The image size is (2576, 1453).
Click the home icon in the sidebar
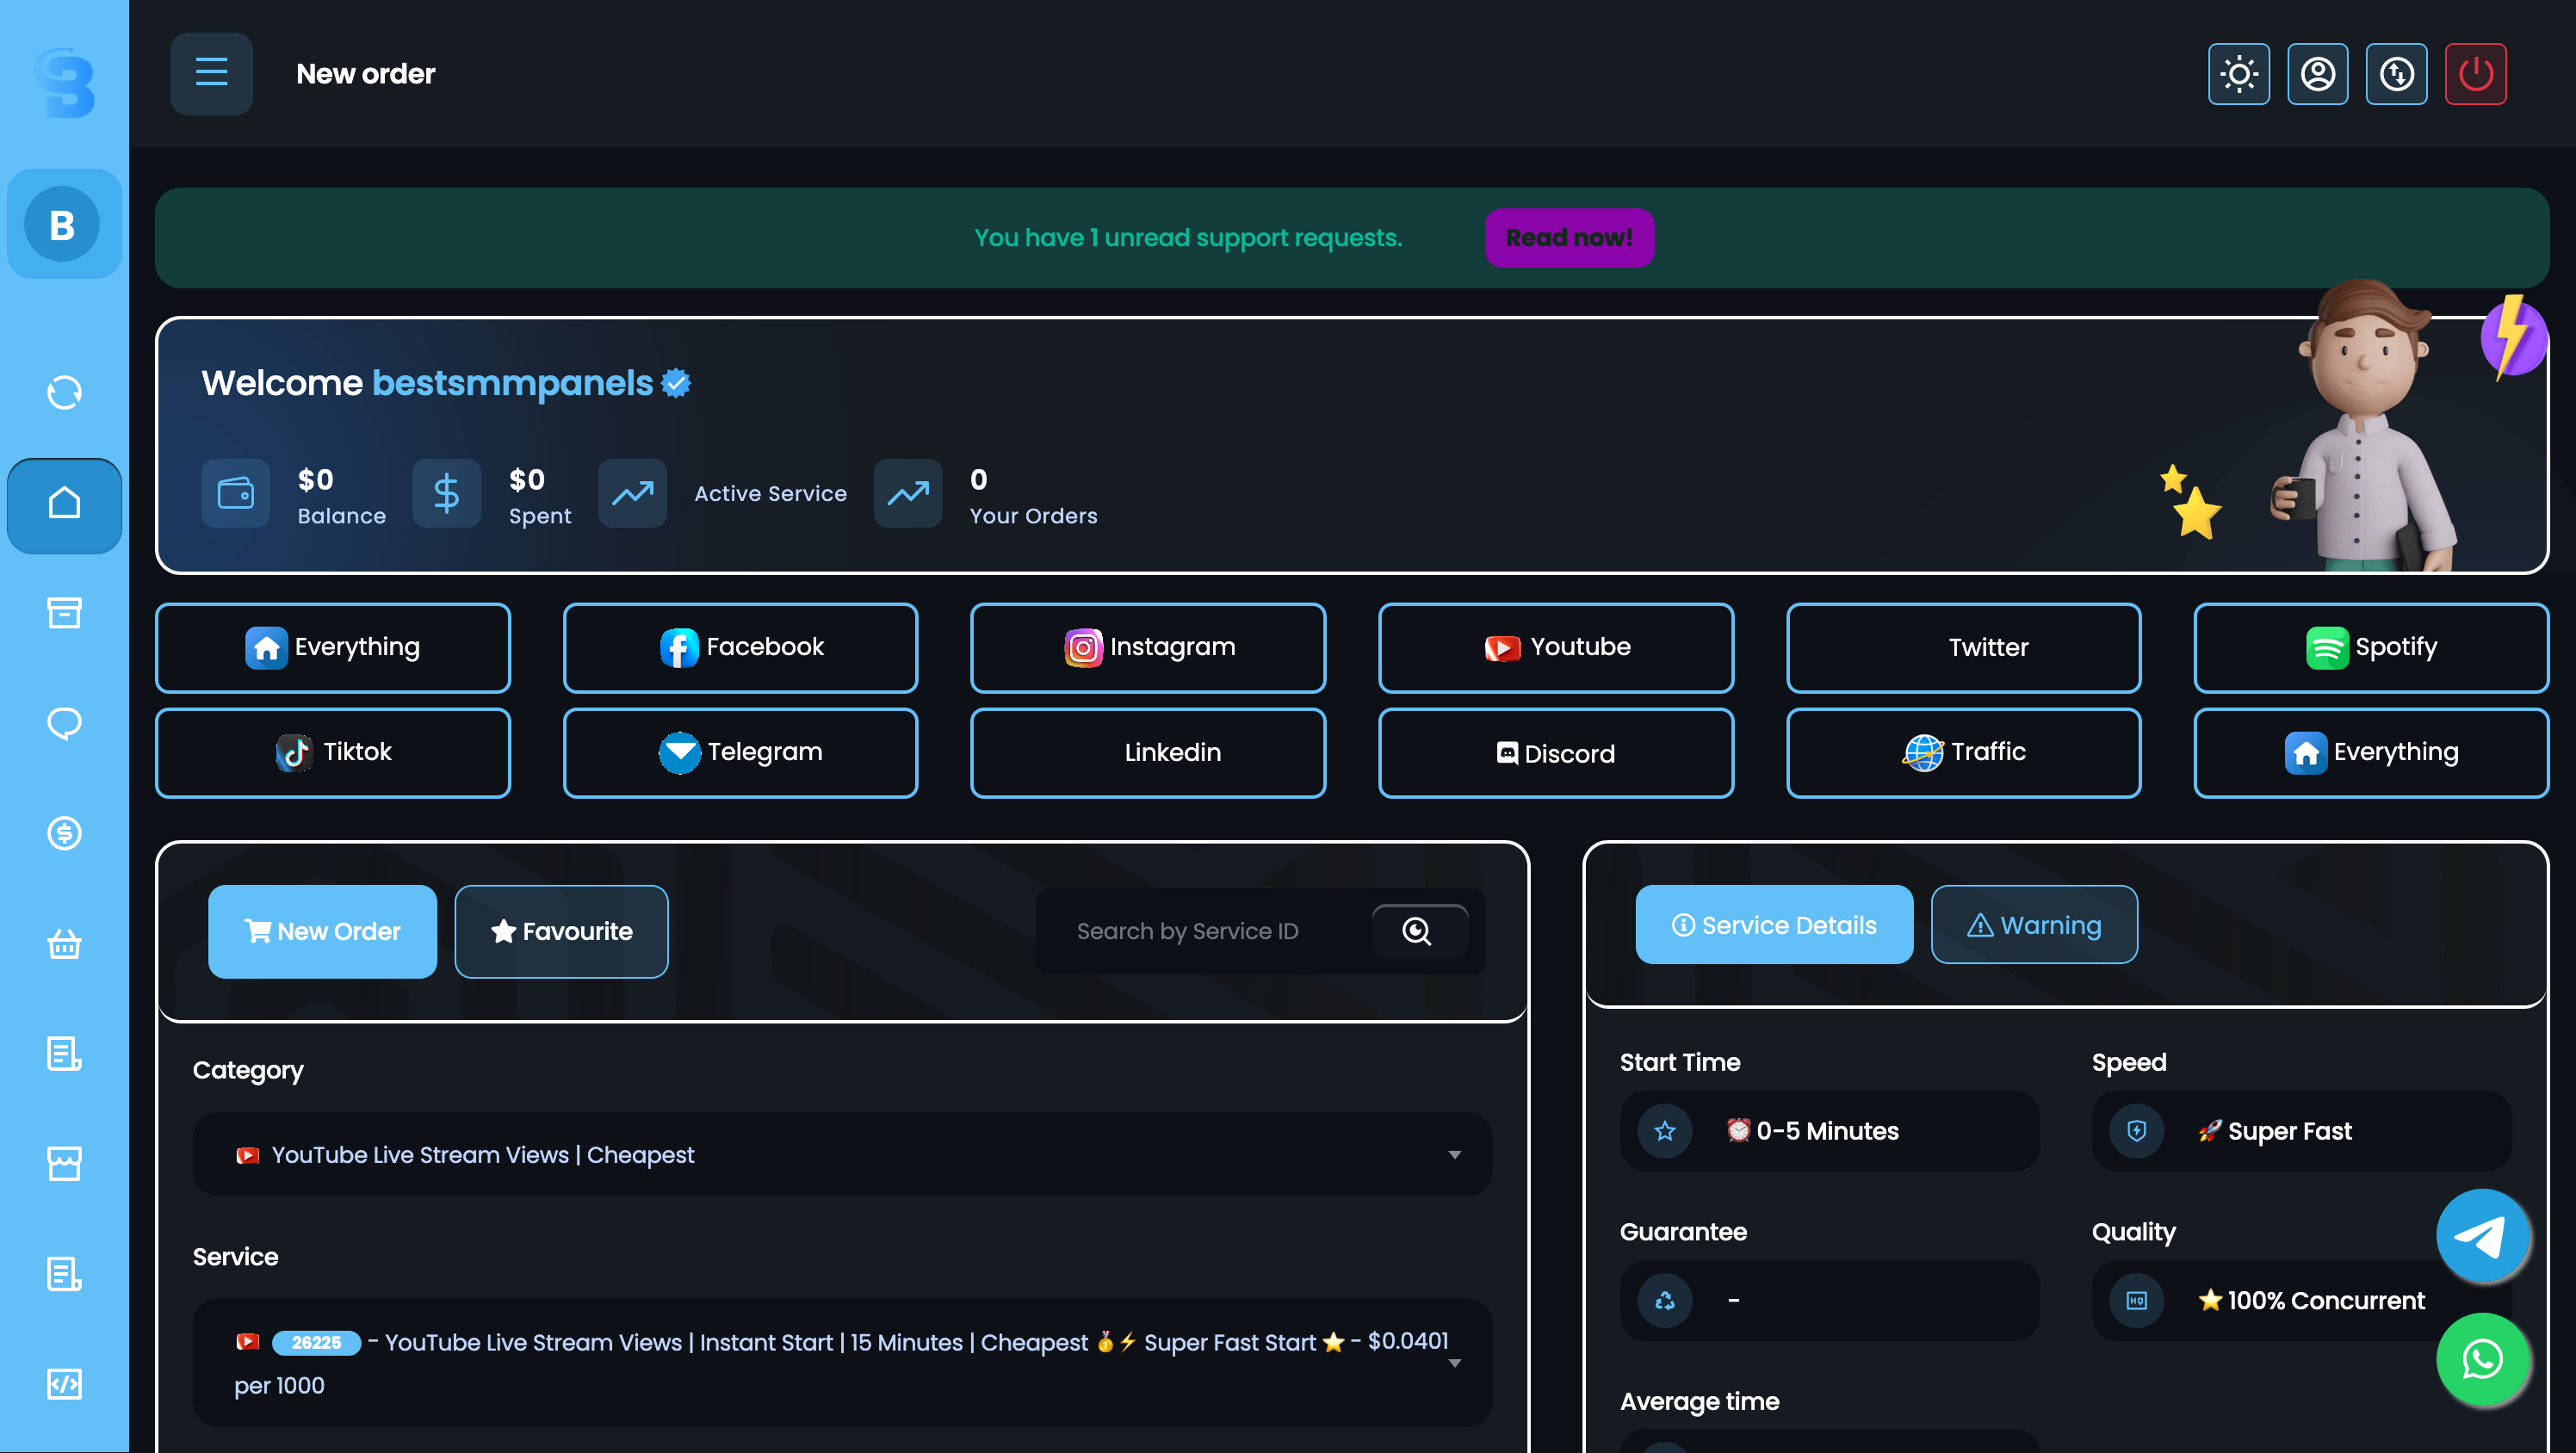[x=64, y=504]
